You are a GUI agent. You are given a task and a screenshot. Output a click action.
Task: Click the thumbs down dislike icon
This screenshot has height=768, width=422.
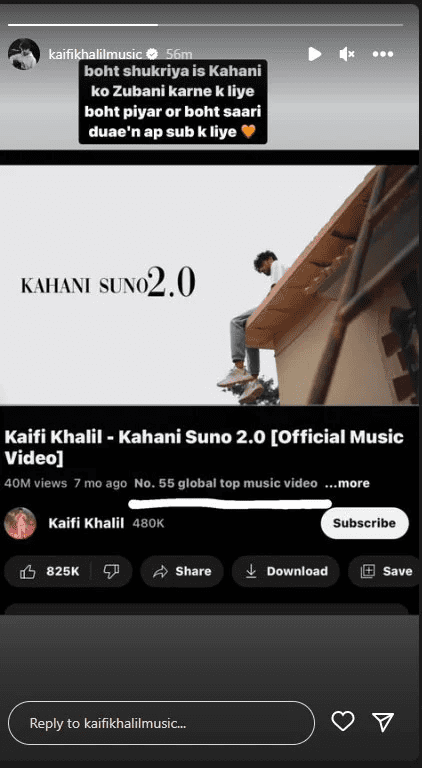(x=112, y=571)
